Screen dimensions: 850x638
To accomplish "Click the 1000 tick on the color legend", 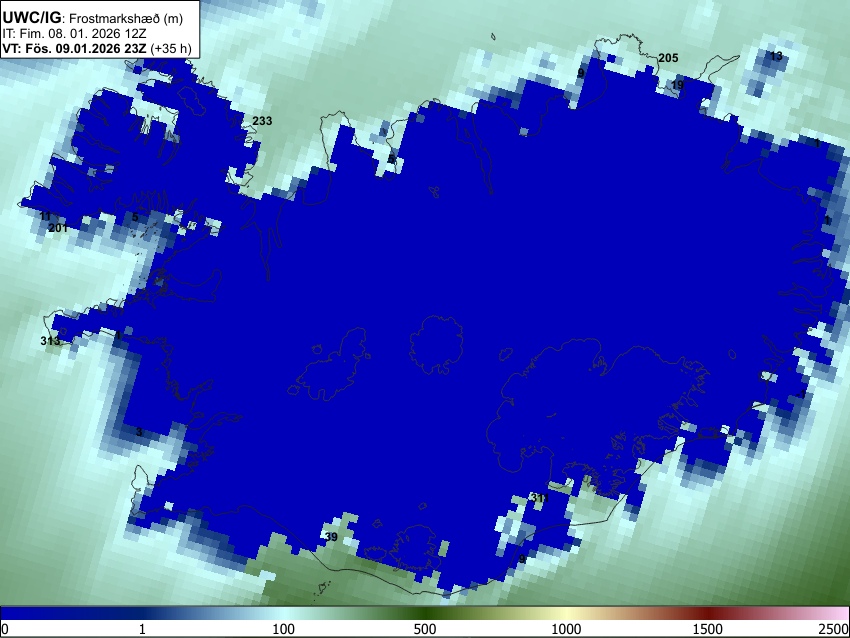I will coord(566,629).
